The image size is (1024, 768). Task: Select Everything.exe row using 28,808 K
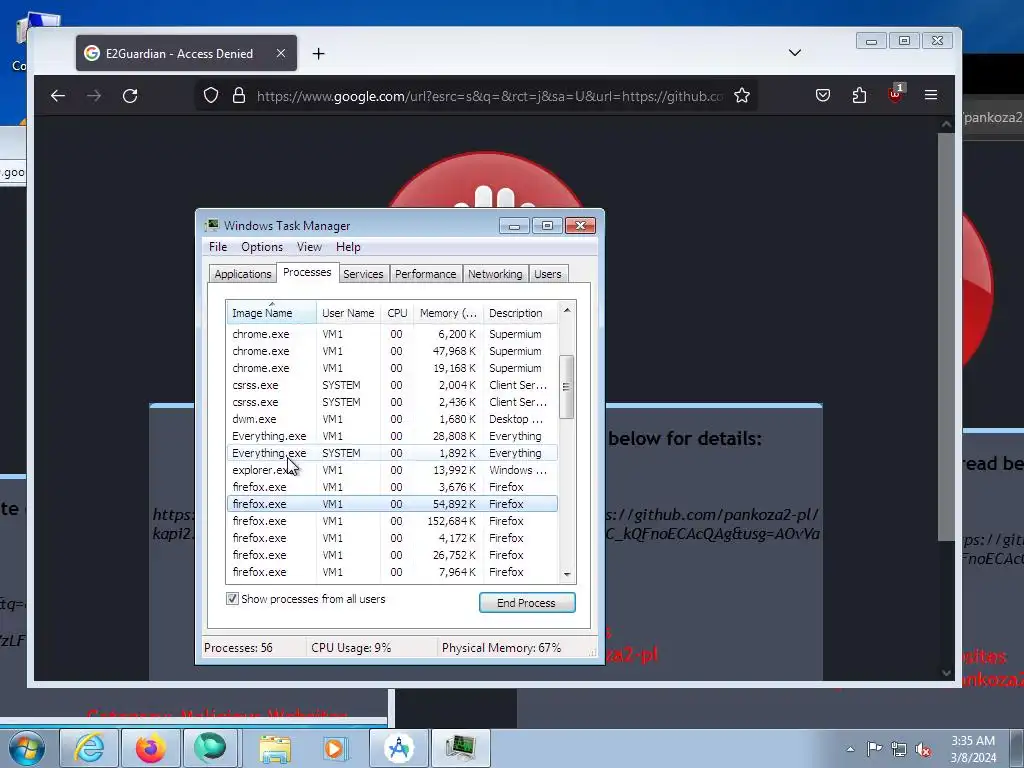(x=392, y=436)
